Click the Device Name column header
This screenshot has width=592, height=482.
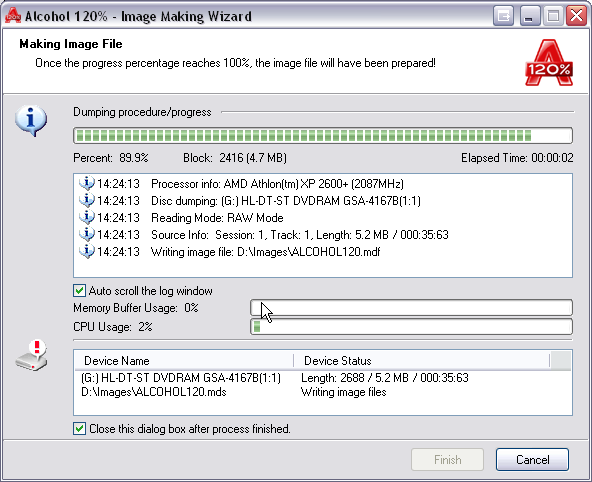click(x=184, y=361)
